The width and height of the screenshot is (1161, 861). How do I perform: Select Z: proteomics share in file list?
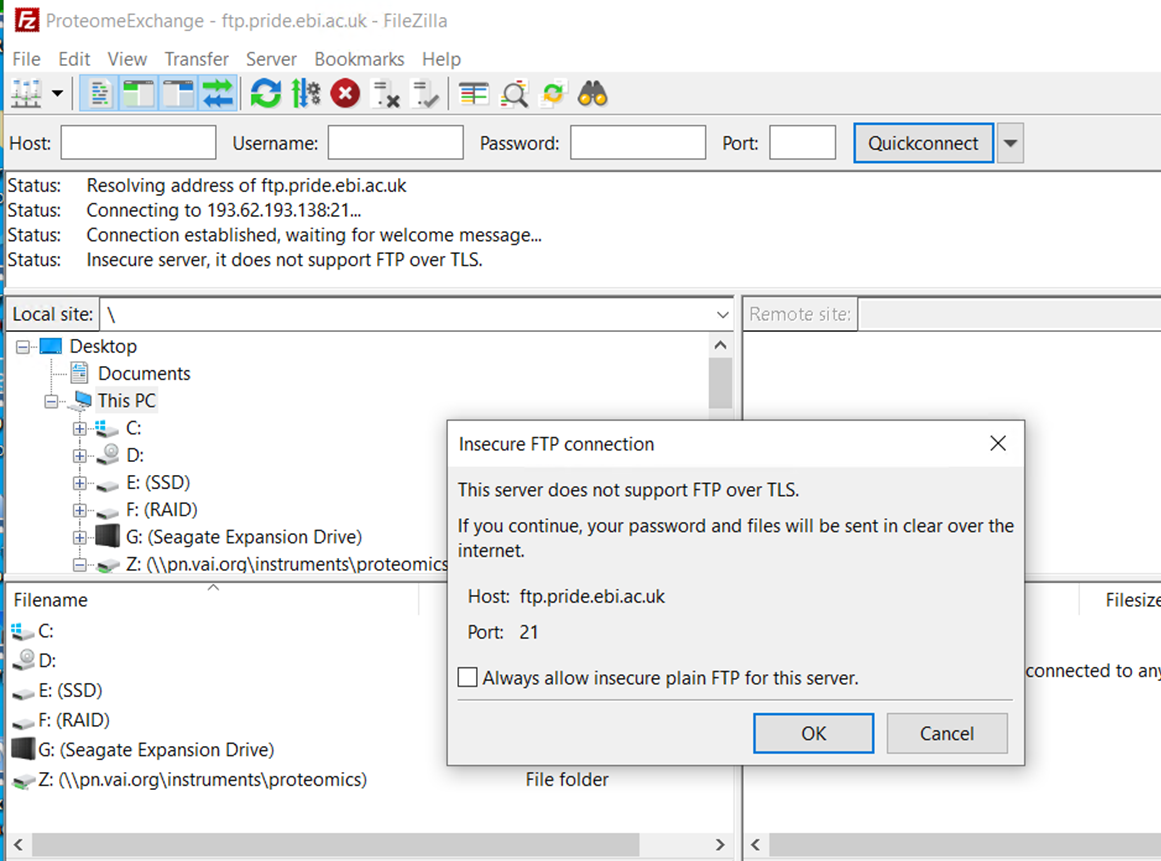click(202, 780)
